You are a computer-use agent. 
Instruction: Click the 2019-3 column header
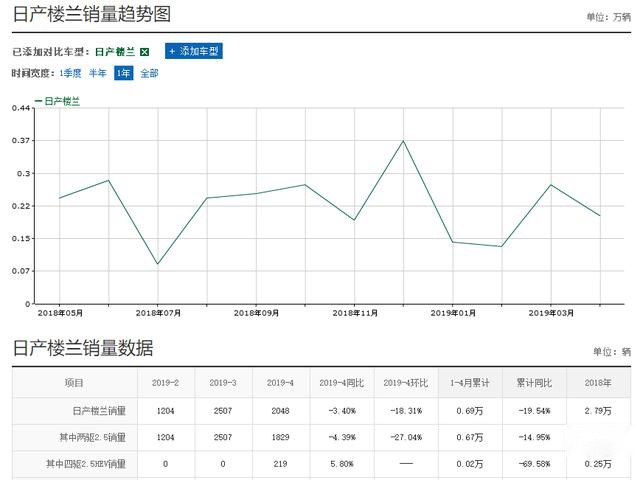click(223, 383)
